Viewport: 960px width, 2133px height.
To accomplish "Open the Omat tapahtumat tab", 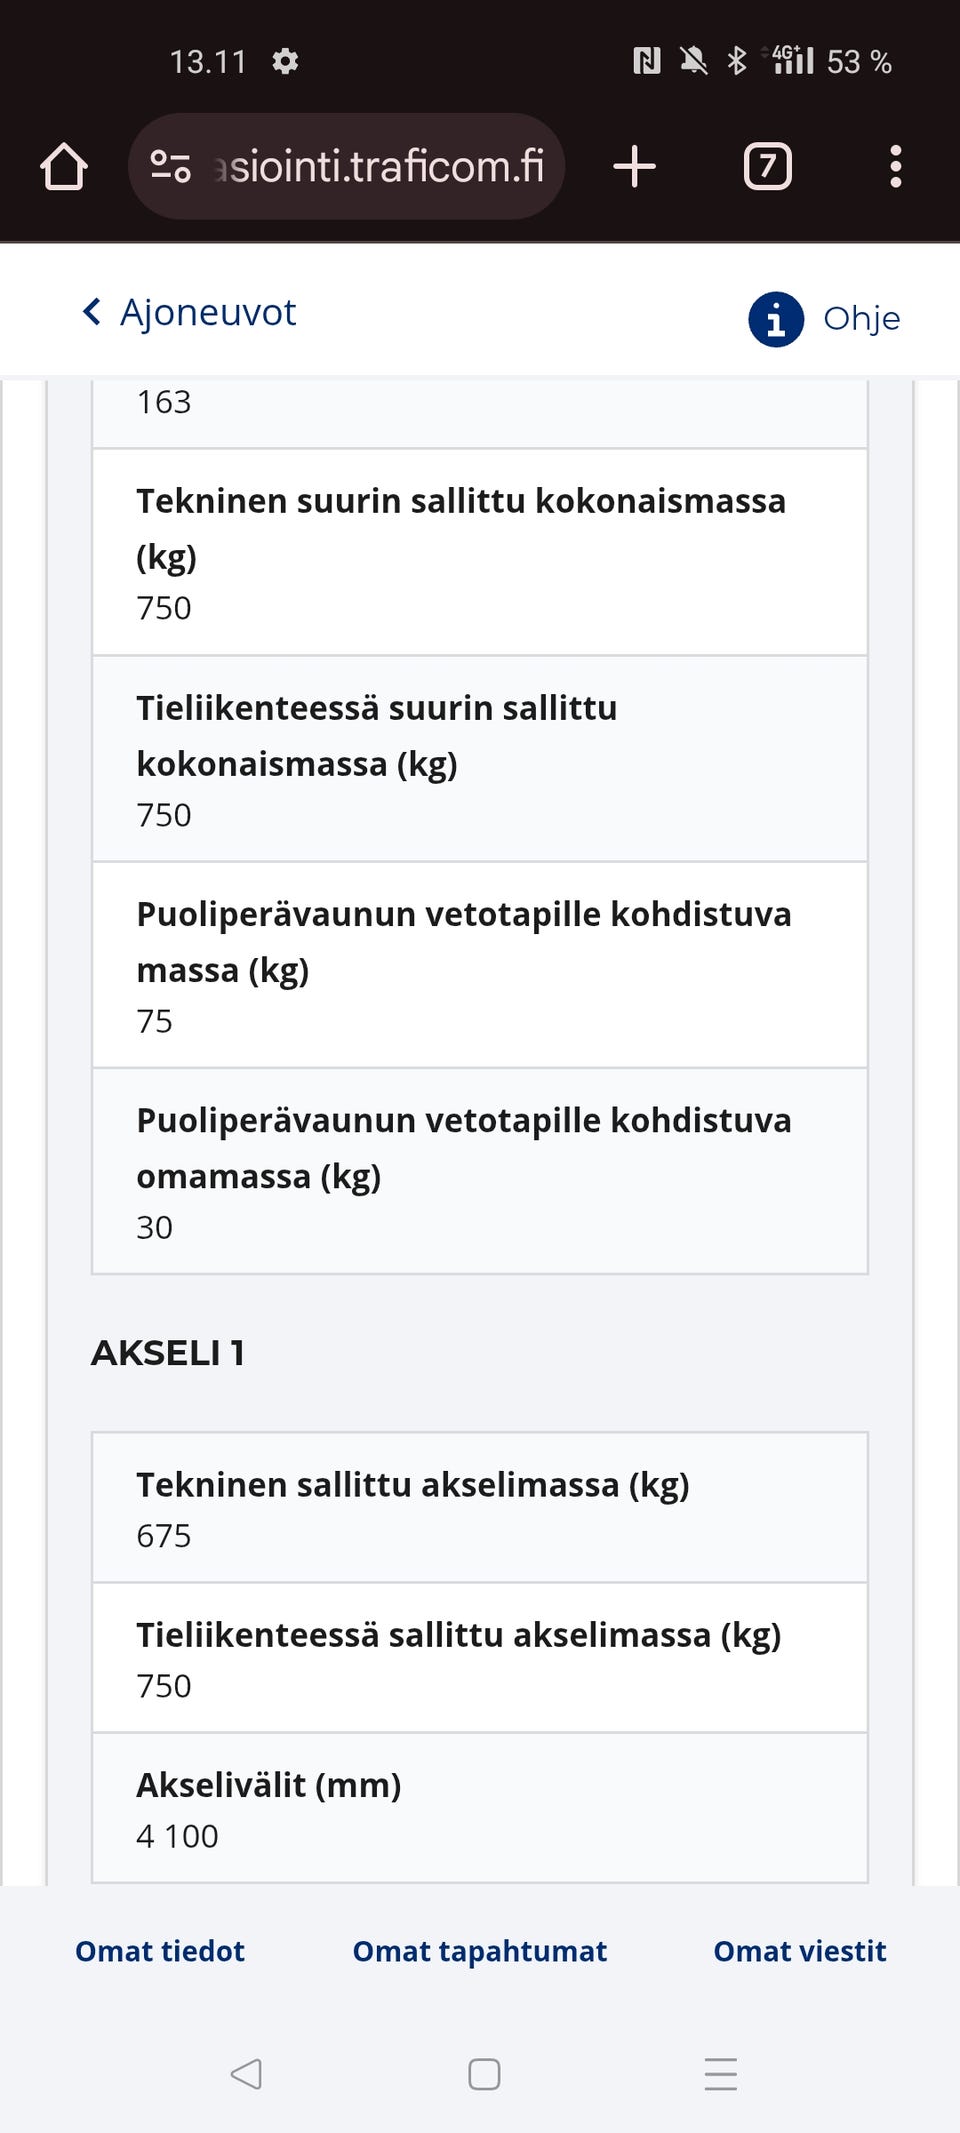I will [x=479, y=1950].
